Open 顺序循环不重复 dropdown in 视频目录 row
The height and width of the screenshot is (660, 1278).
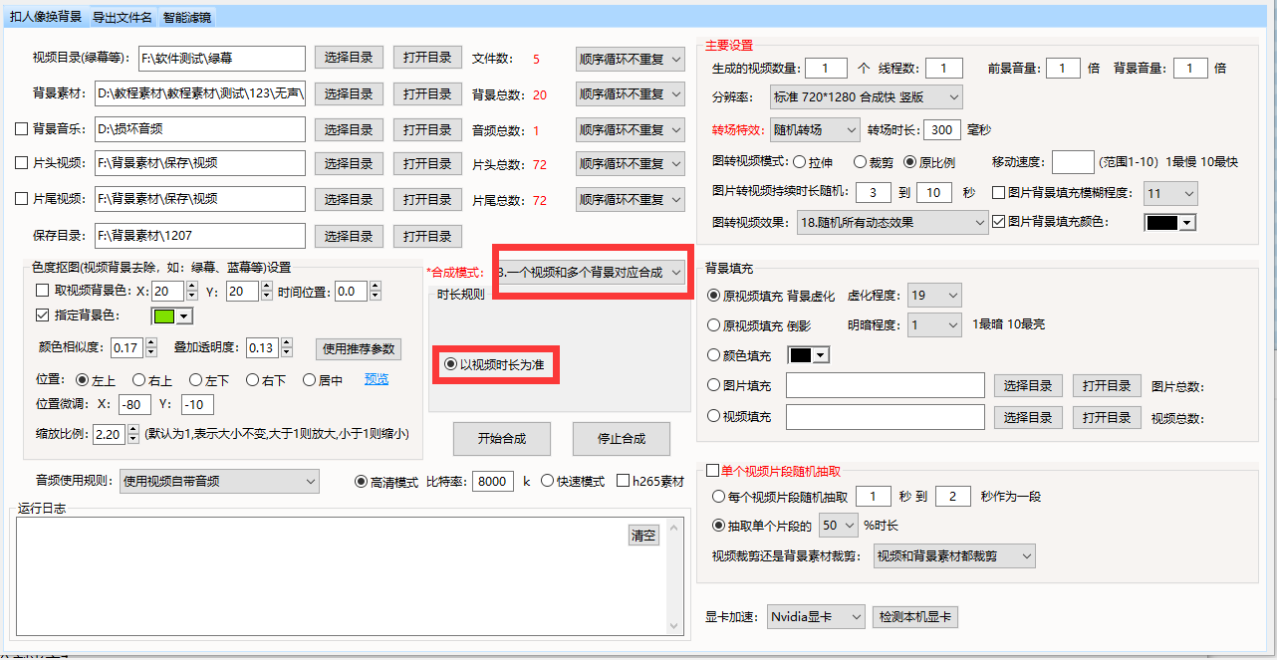pos(630,59)
